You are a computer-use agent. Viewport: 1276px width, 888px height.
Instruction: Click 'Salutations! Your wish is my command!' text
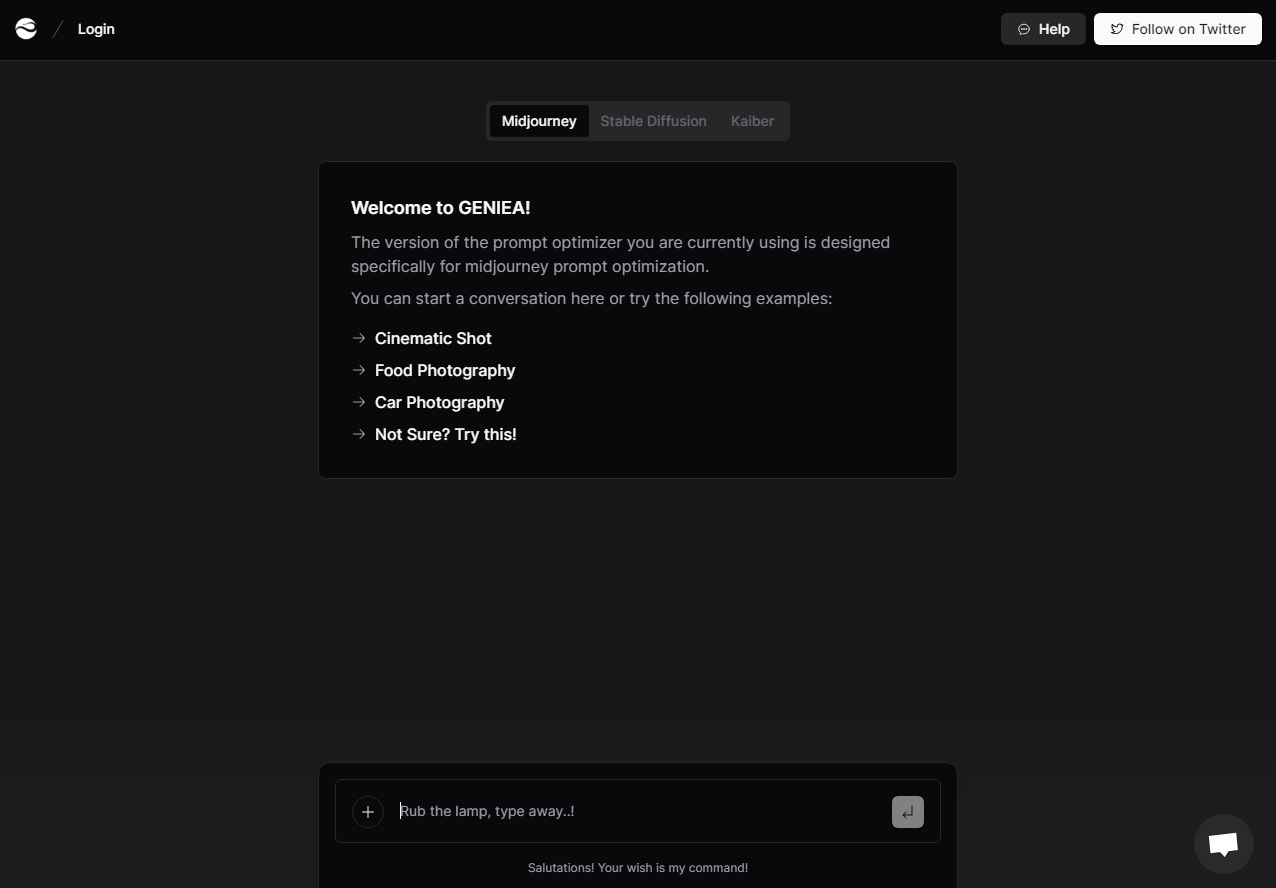tap(638, 868)
